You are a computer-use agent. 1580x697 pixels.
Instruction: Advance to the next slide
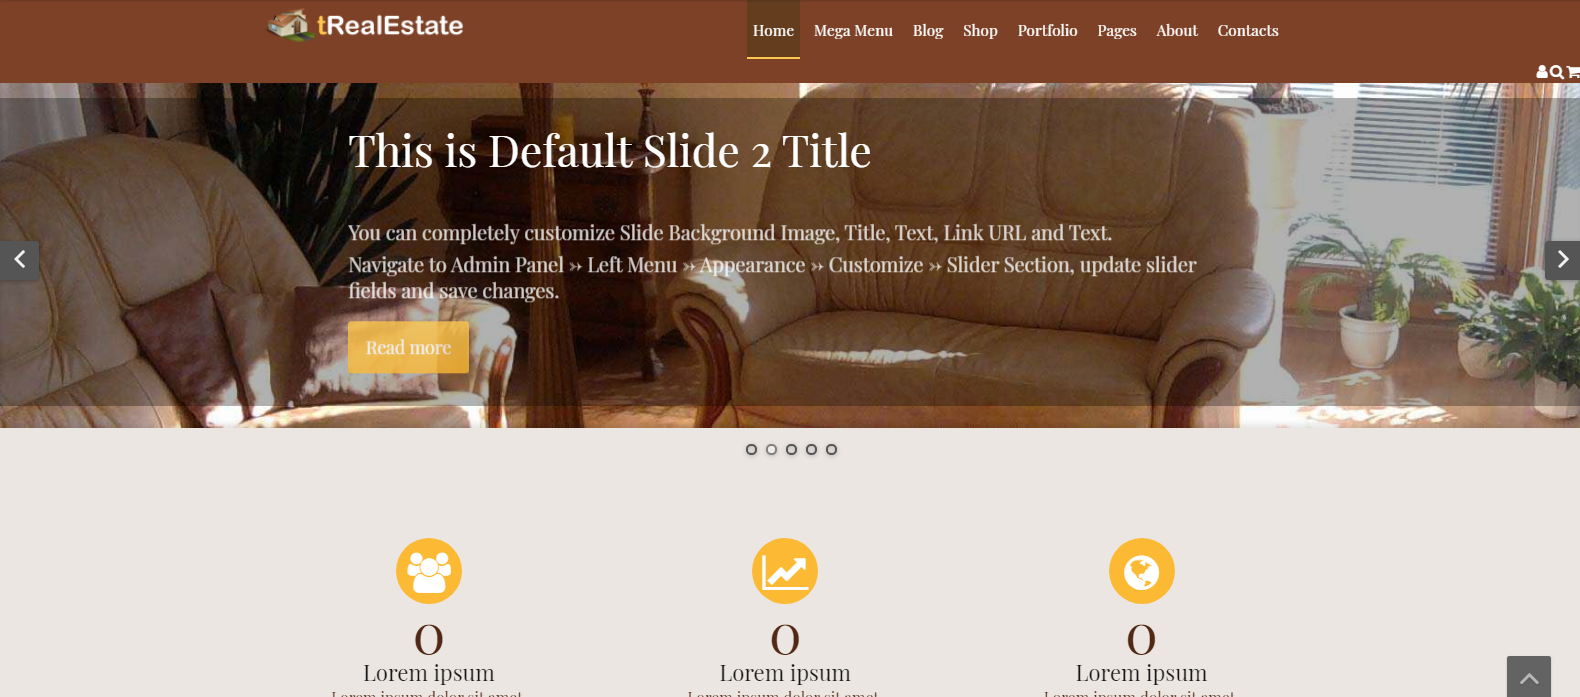pyautogui.click(x=1562, y=260)
